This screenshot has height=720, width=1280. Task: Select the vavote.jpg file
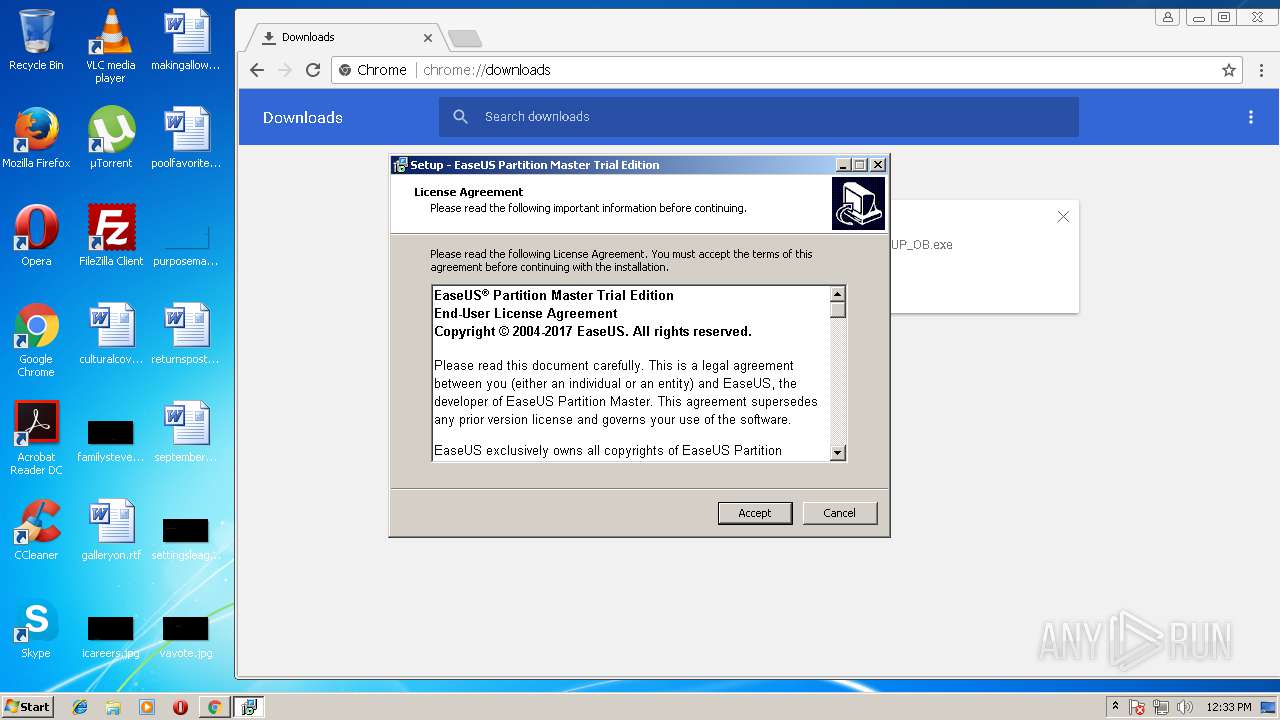186,636
